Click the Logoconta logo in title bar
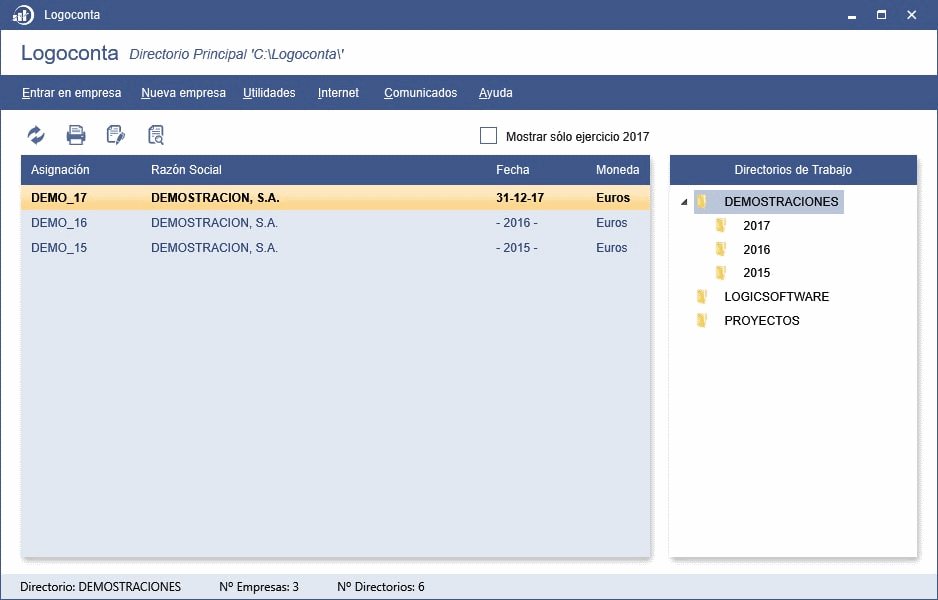 tap(22, 15)
